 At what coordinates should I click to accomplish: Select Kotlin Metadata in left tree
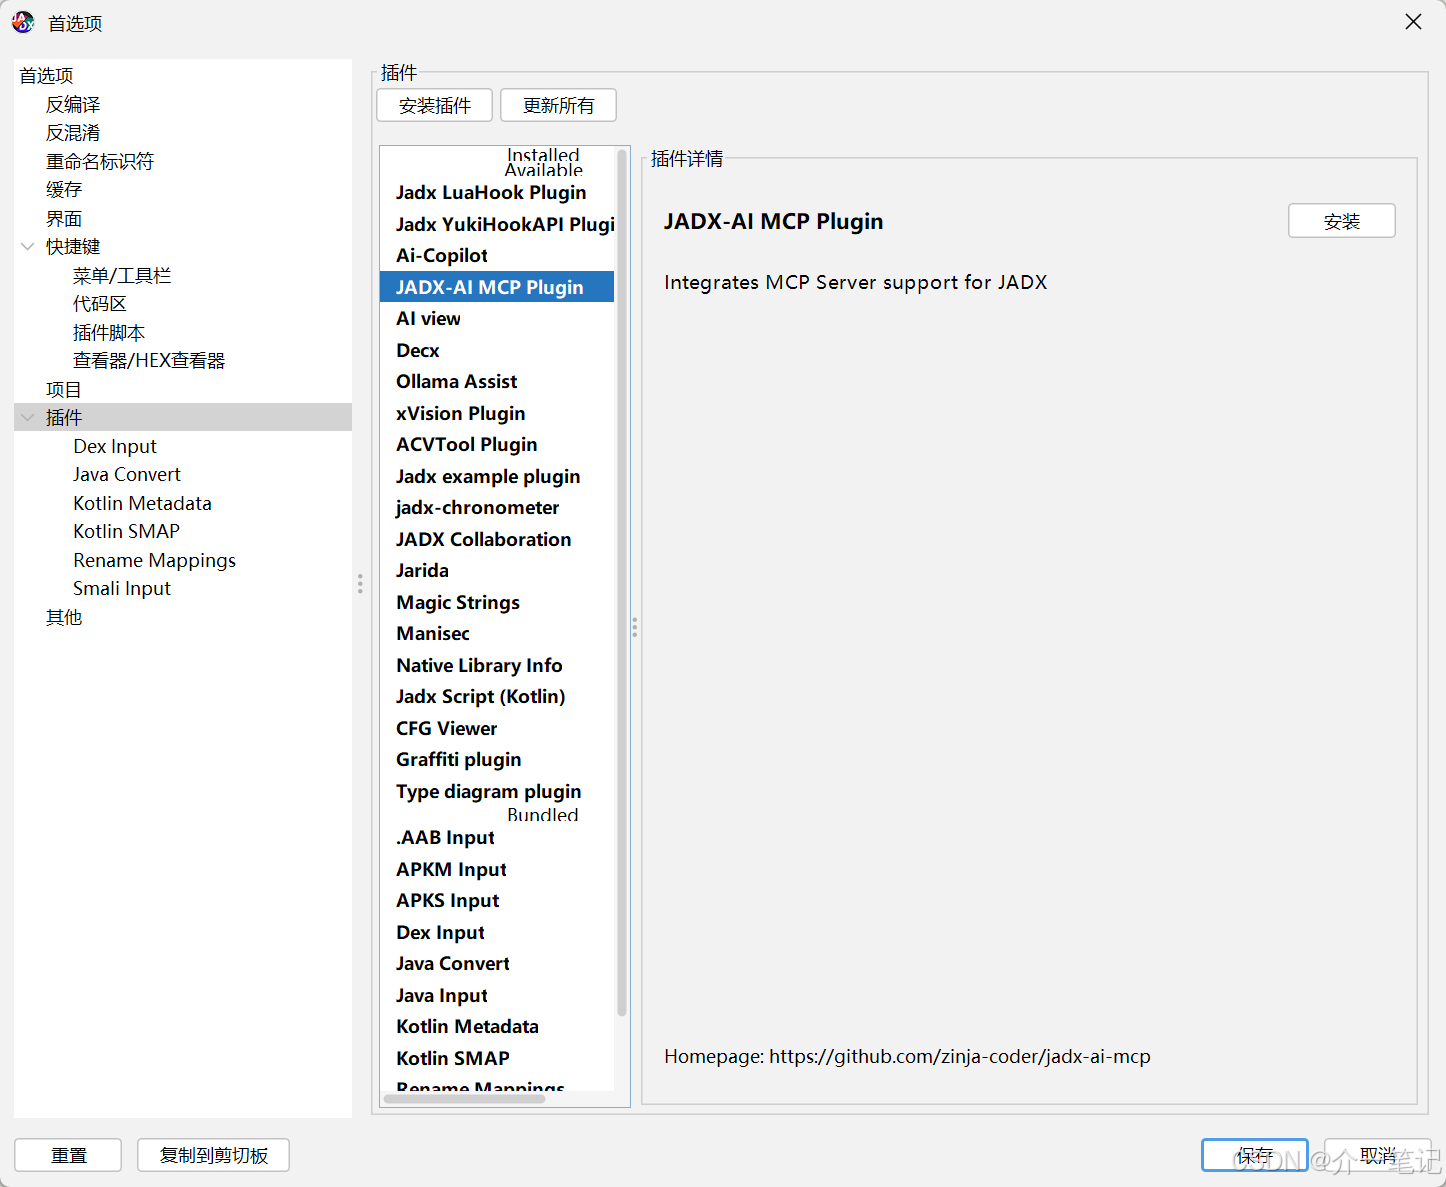142,503
